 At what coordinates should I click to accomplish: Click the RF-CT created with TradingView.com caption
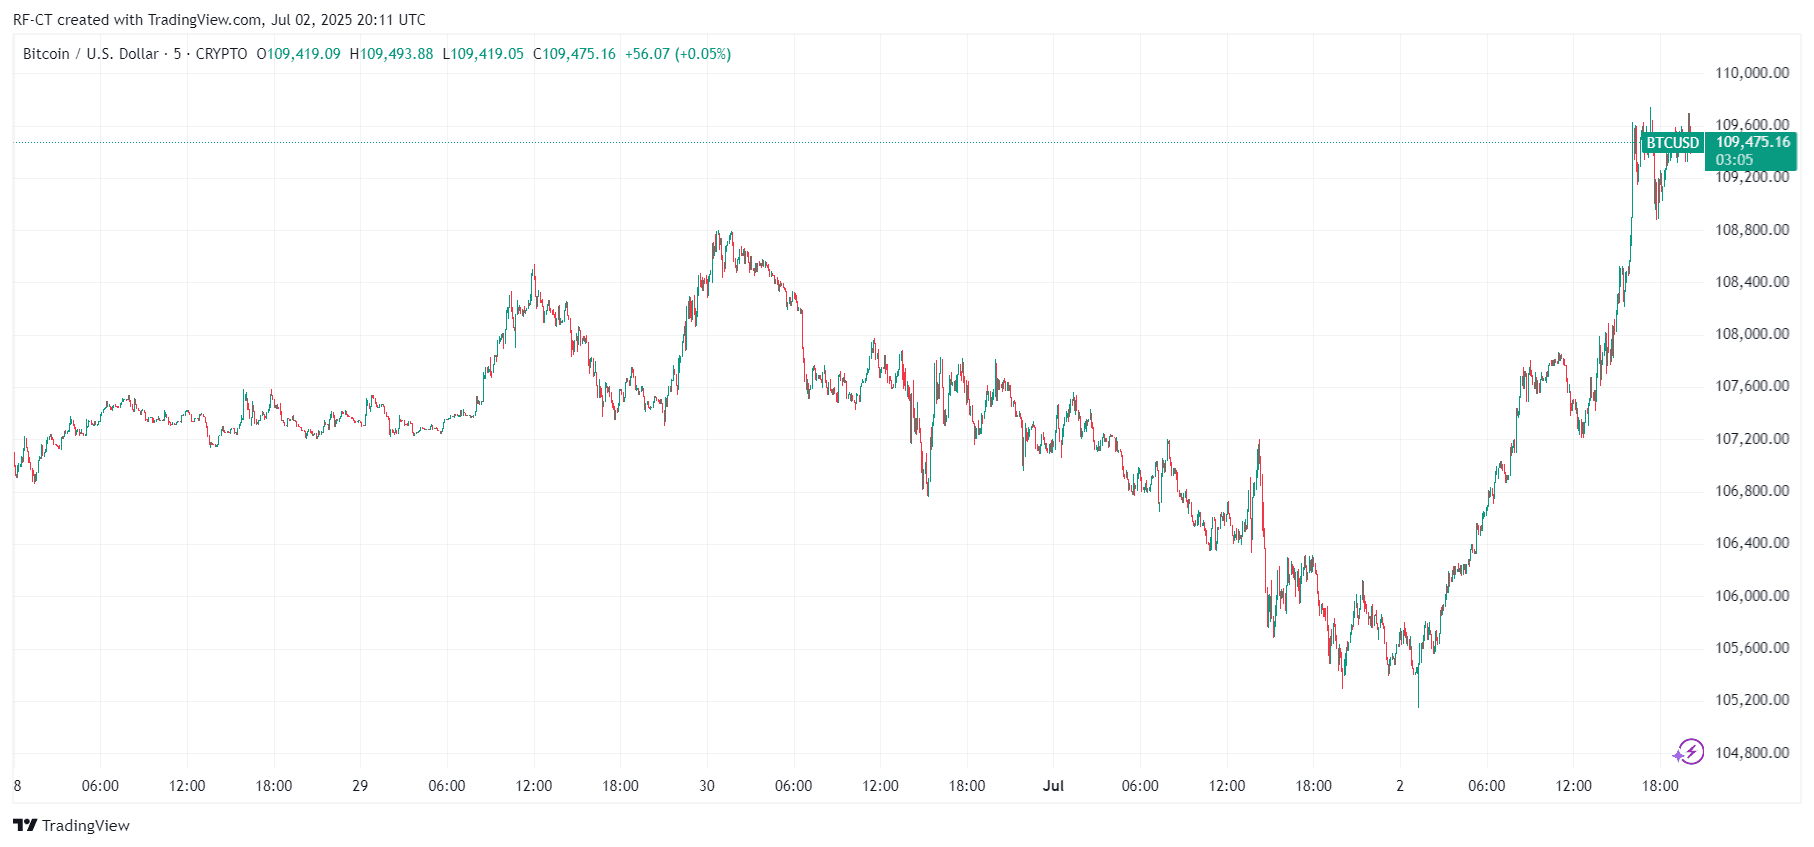(x=219, y=20)
